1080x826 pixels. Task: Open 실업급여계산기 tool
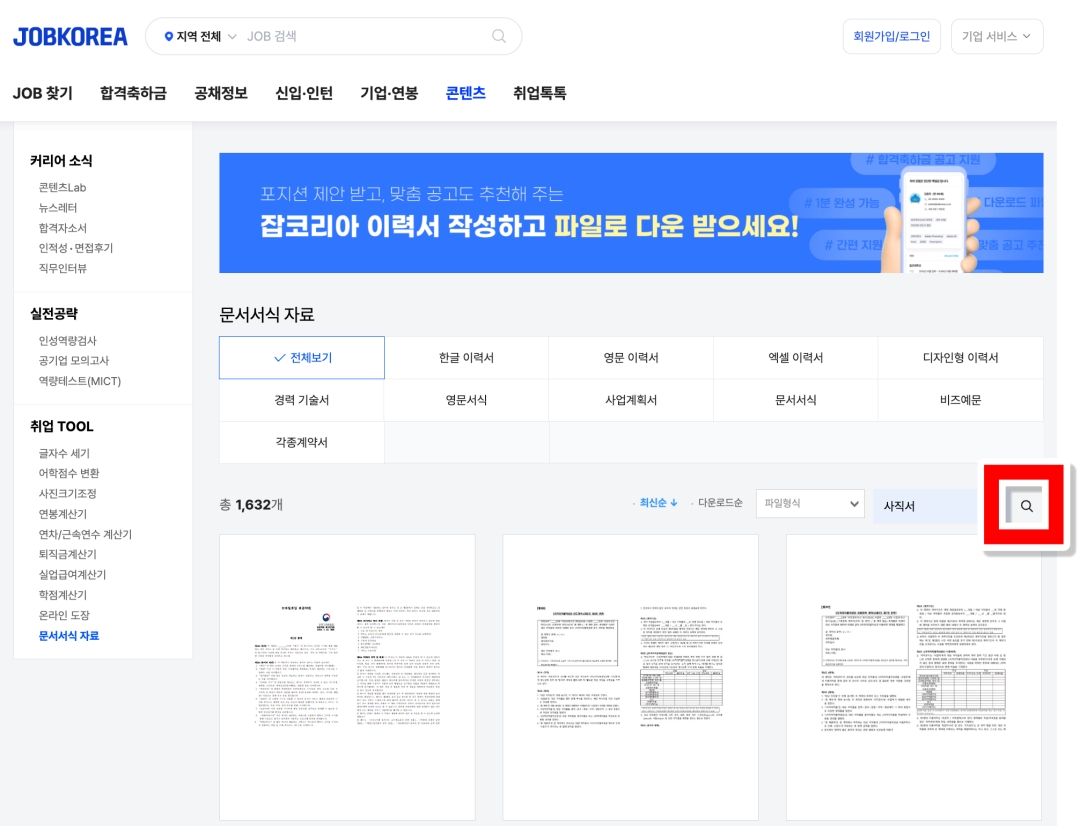coord(72,575)
